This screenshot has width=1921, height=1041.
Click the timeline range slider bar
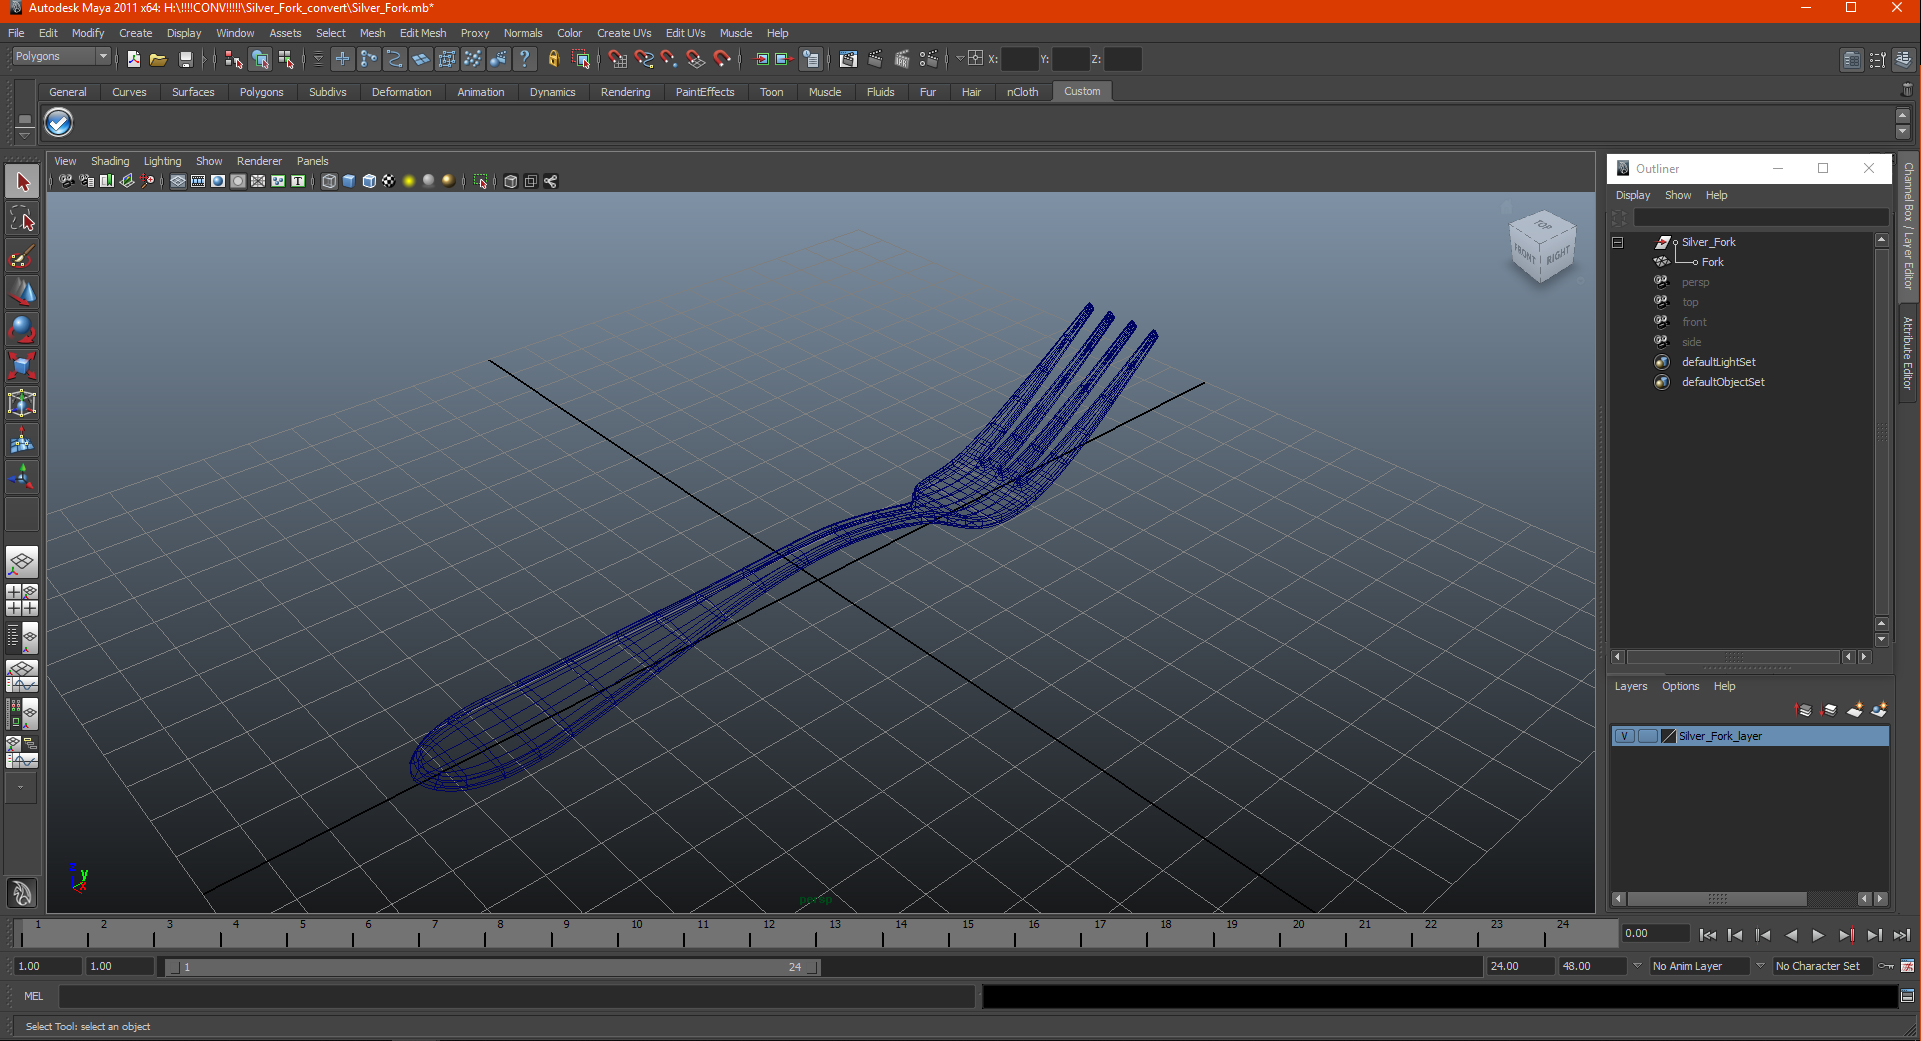tap(493, 967)
